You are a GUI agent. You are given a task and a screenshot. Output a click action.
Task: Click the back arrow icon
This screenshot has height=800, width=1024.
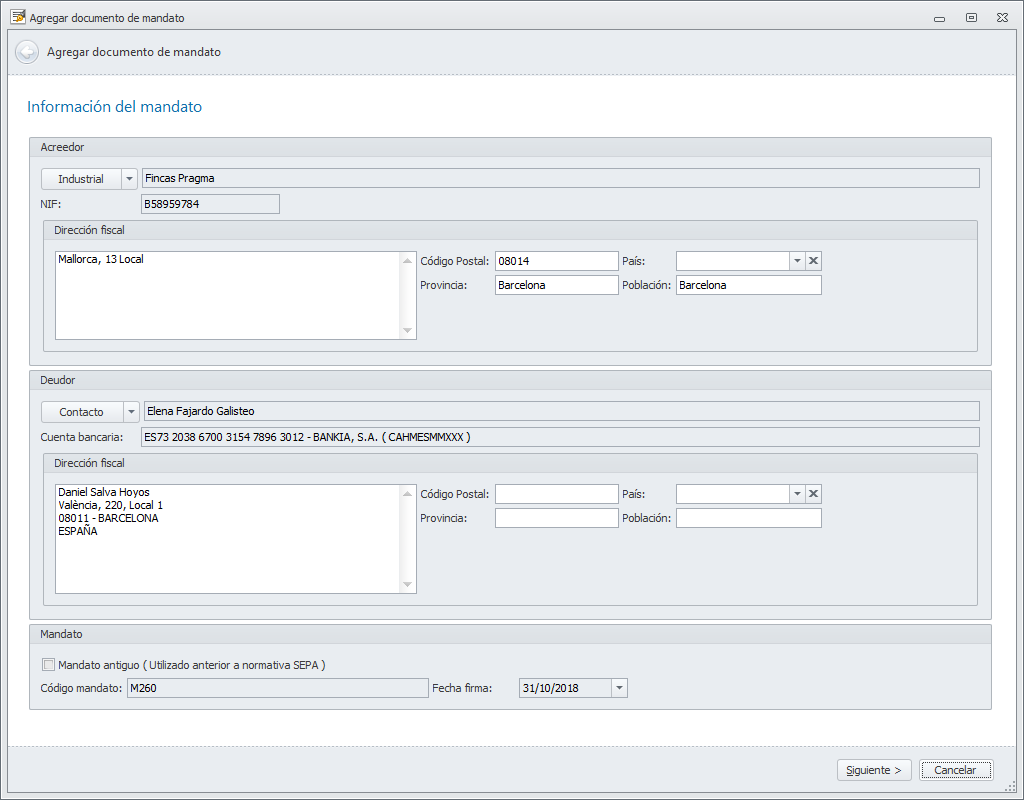(x=27, y=52)
